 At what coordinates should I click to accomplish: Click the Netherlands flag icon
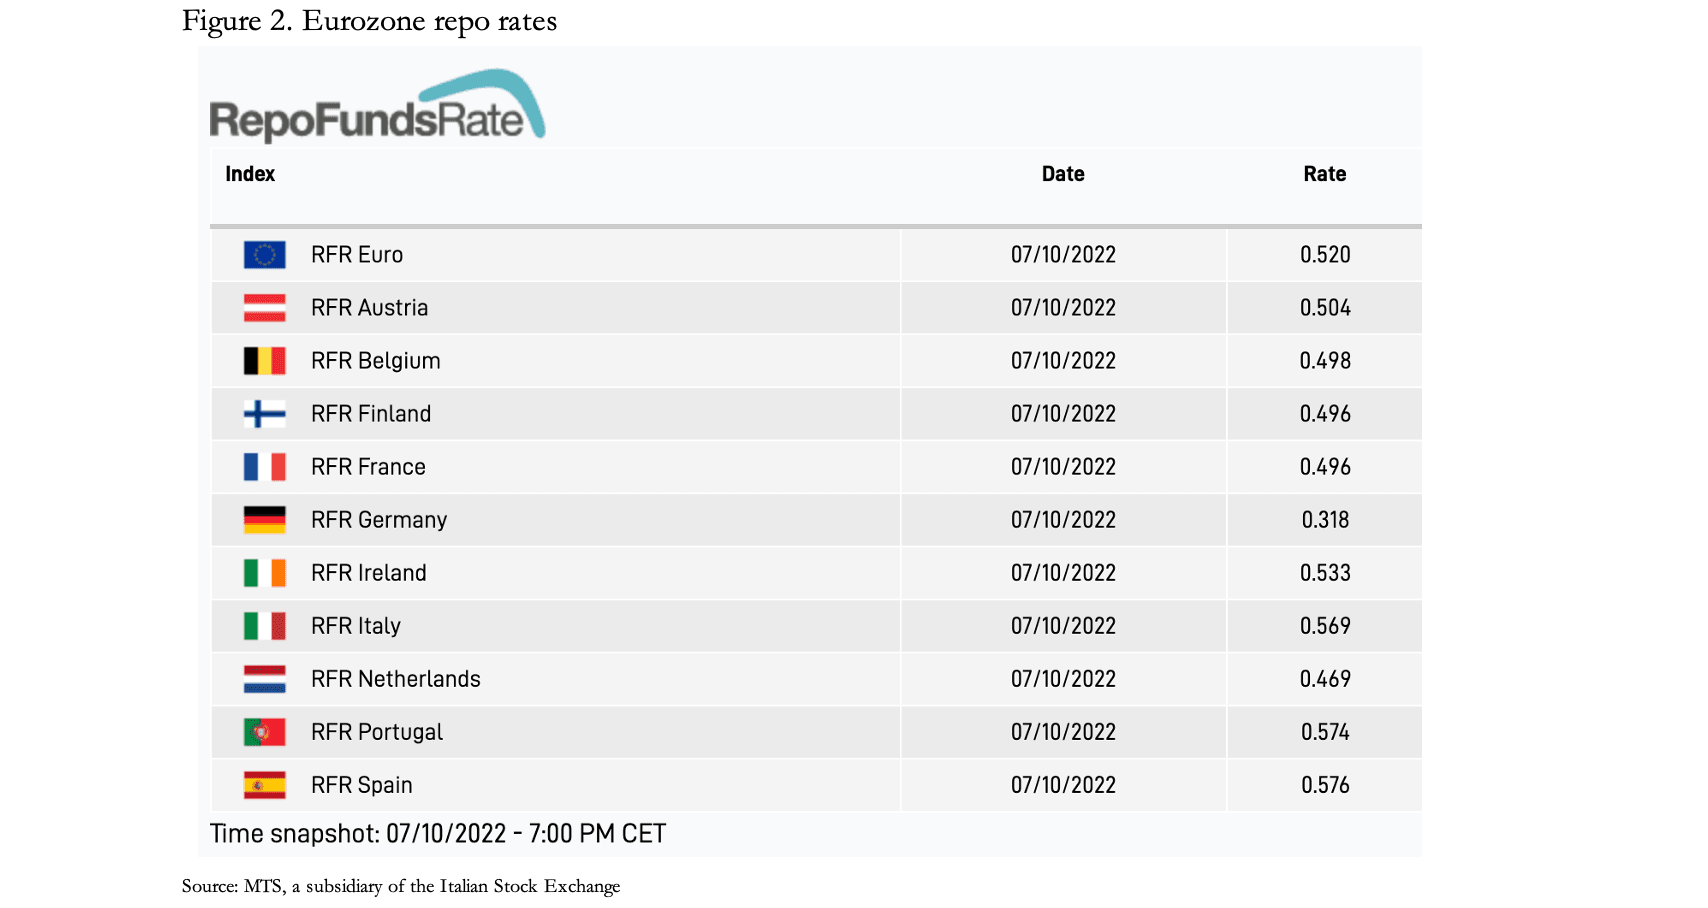pos(265,679)
